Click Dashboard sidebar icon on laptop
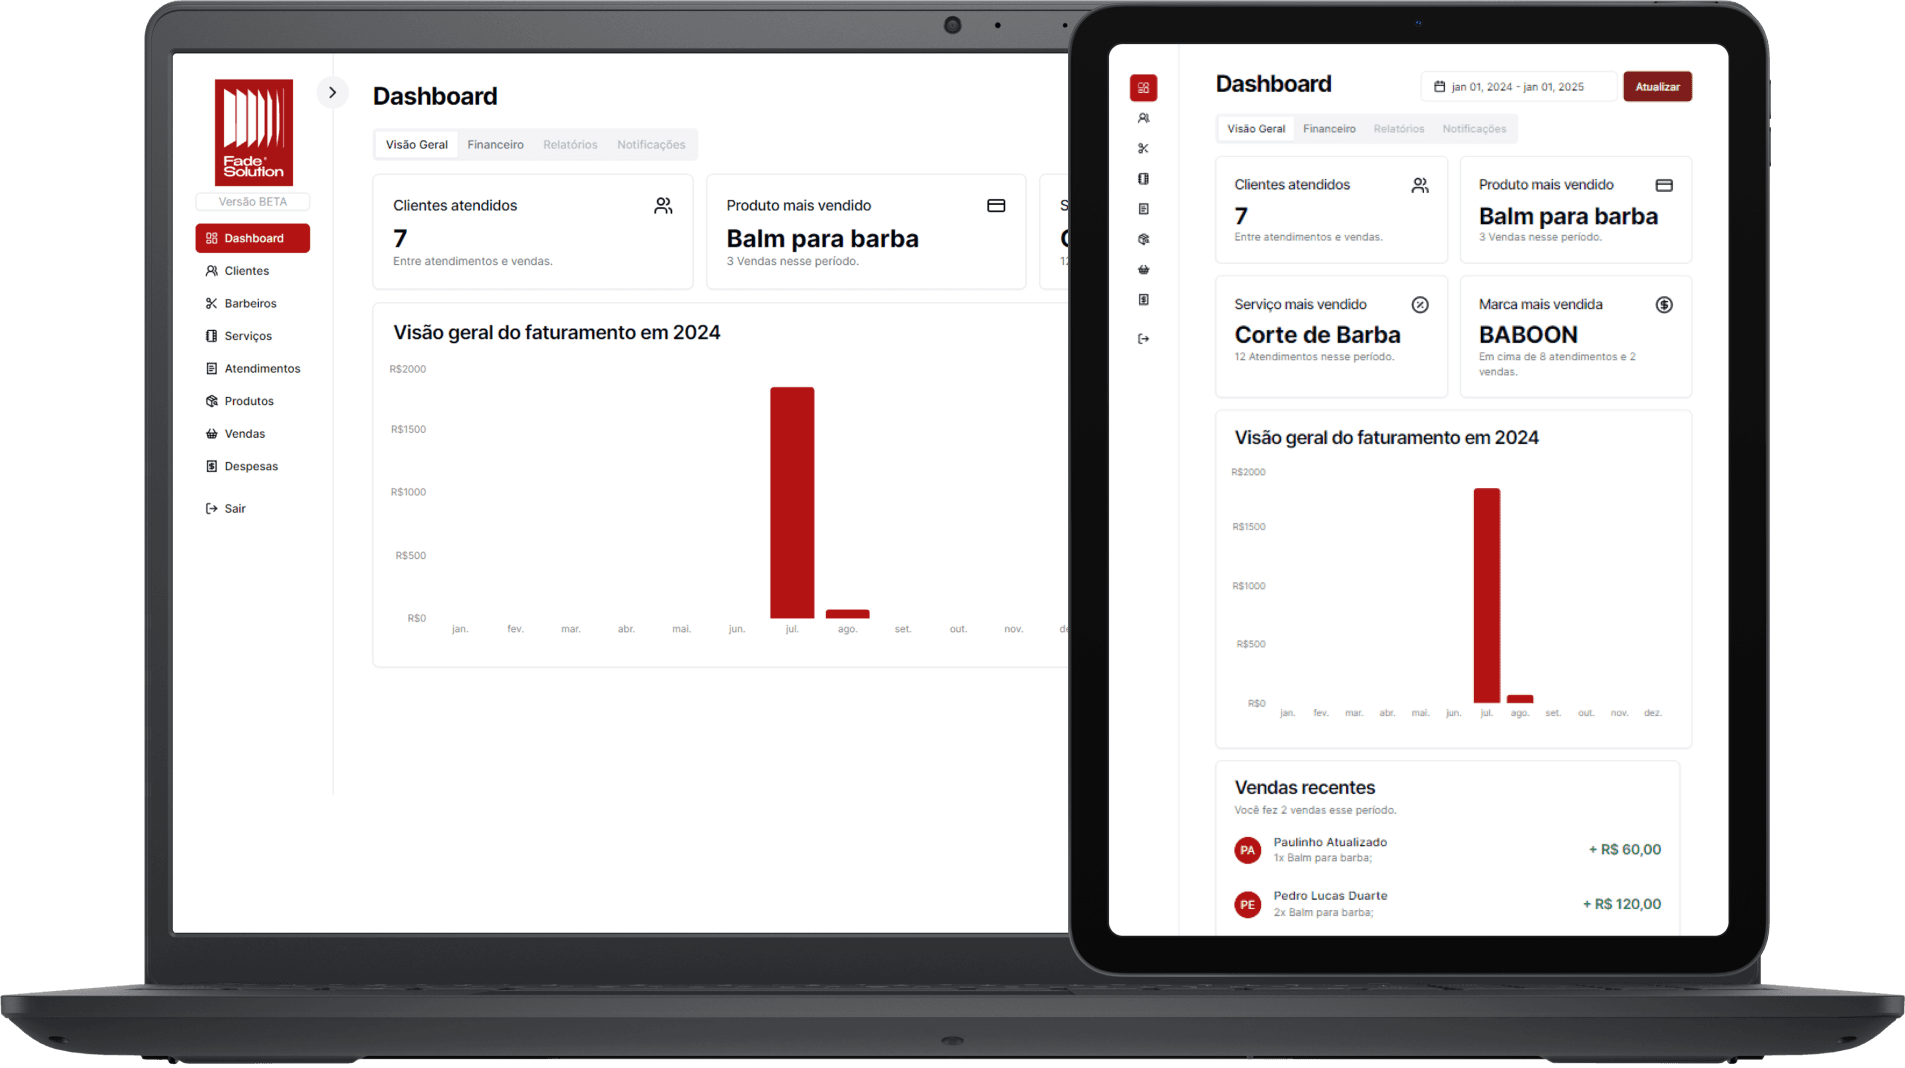1905x1068 pixels. pyautogui.click(x=211, y=238)
